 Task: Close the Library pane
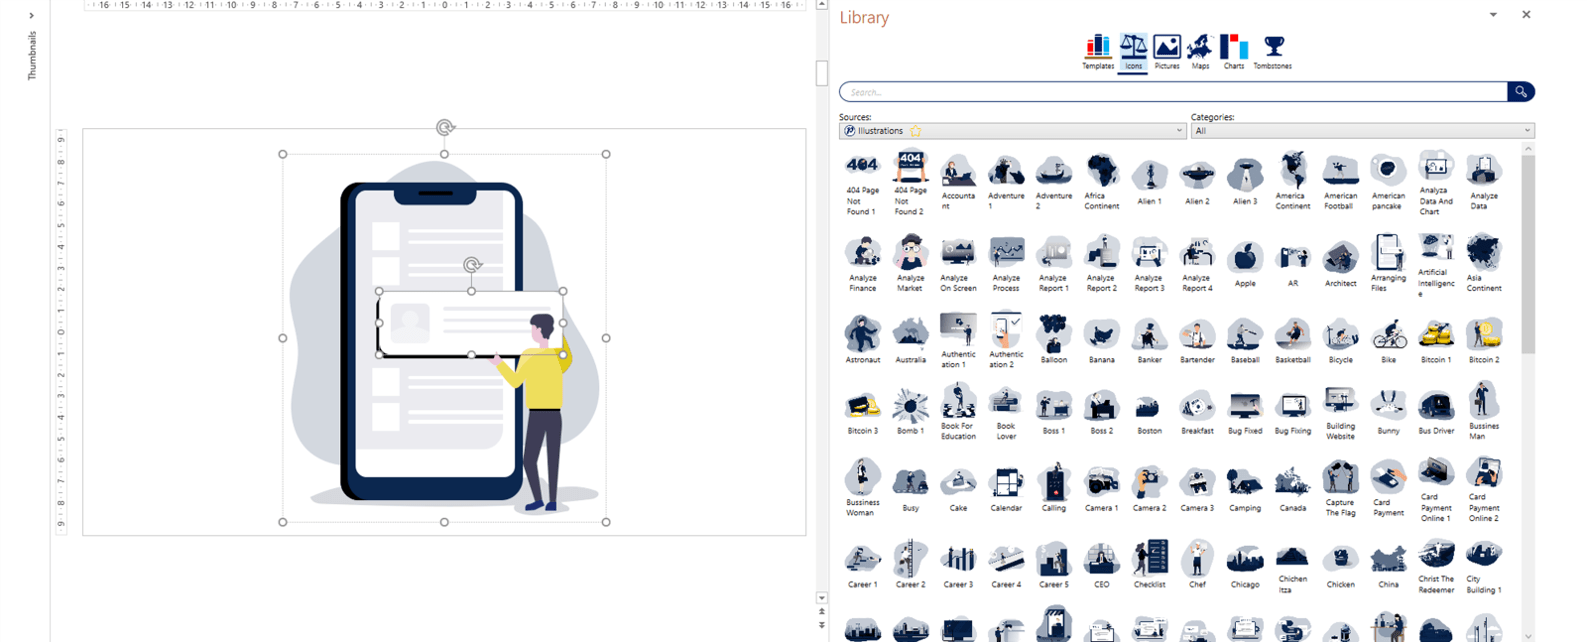click(x=1526, y=15)
